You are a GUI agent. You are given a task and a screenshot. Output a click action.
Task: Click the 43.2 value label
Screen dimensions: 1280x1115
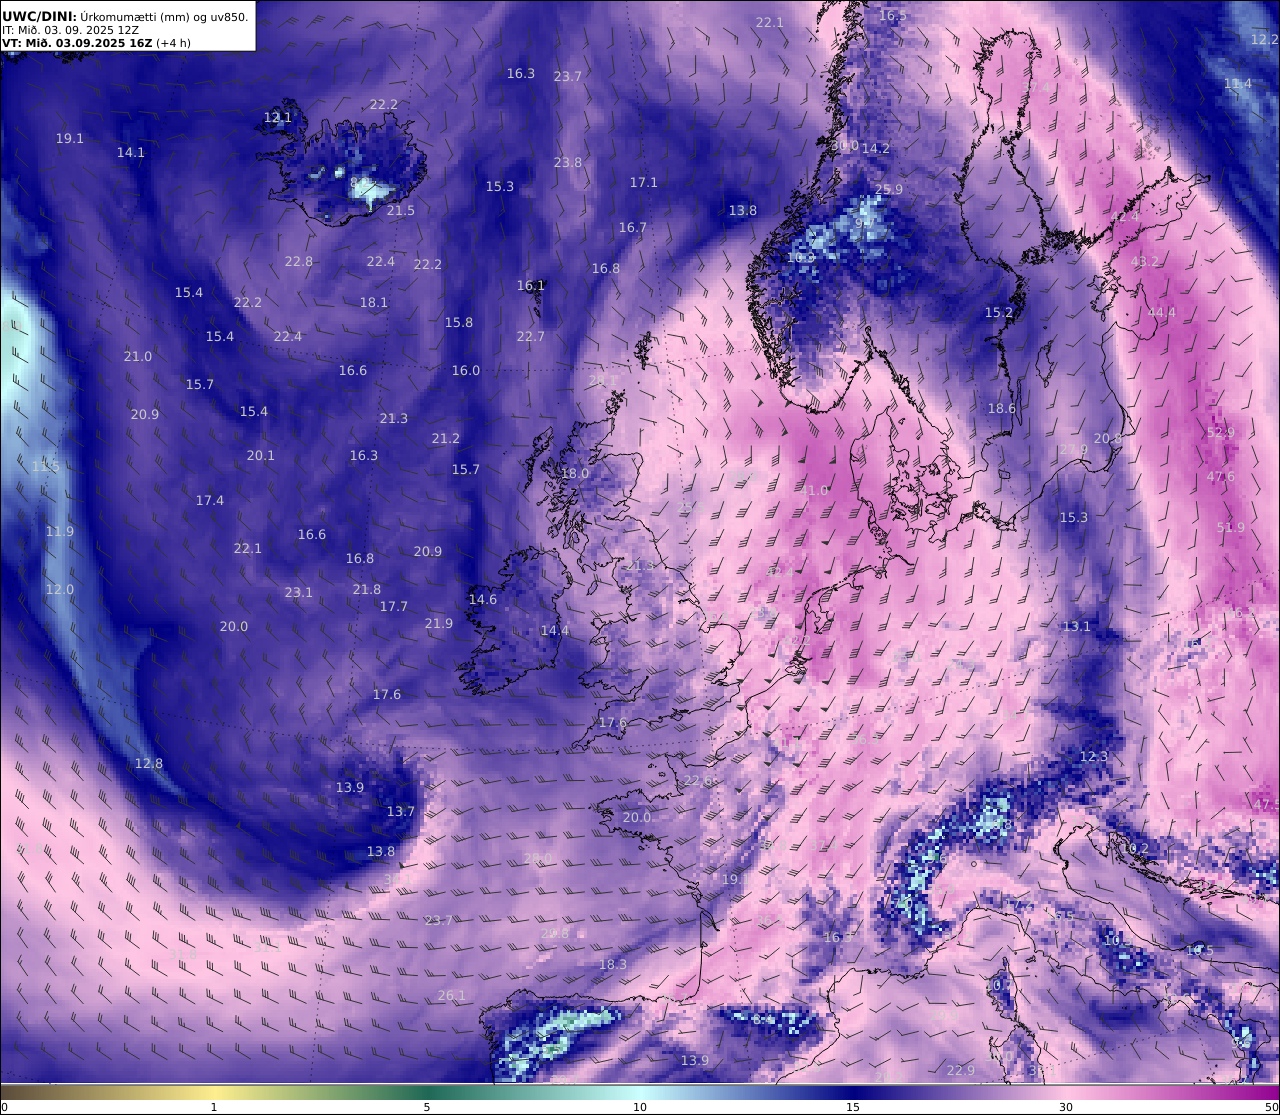click(1145, 262)
